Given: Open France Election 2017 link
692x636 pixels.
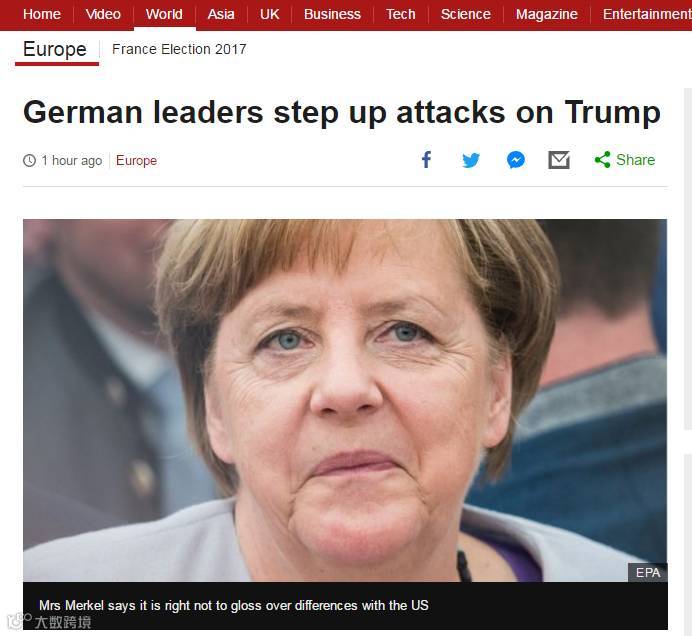Looking at the screenshot, I should coord(179,49).
